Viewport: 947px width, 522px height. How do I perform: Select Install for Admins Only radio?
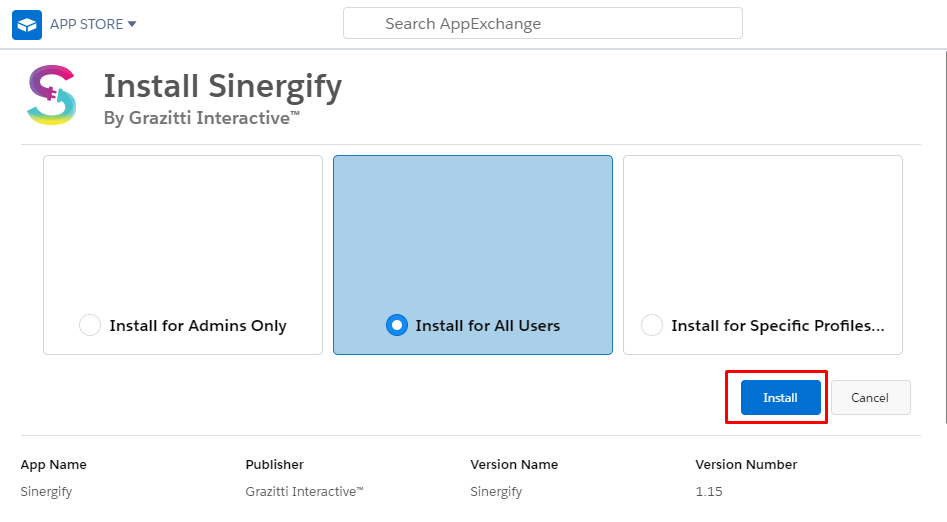coord(90,325)
